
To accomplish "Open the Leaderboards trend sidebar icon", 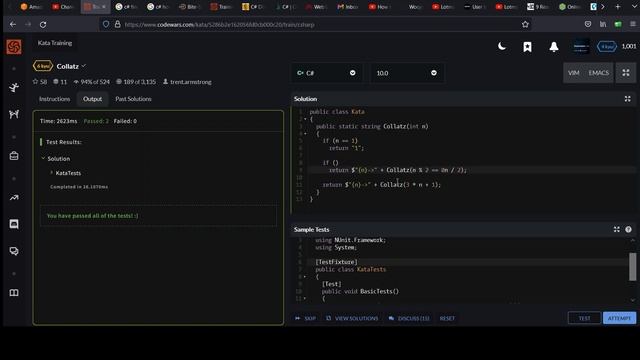I will [x=14, y=198].
